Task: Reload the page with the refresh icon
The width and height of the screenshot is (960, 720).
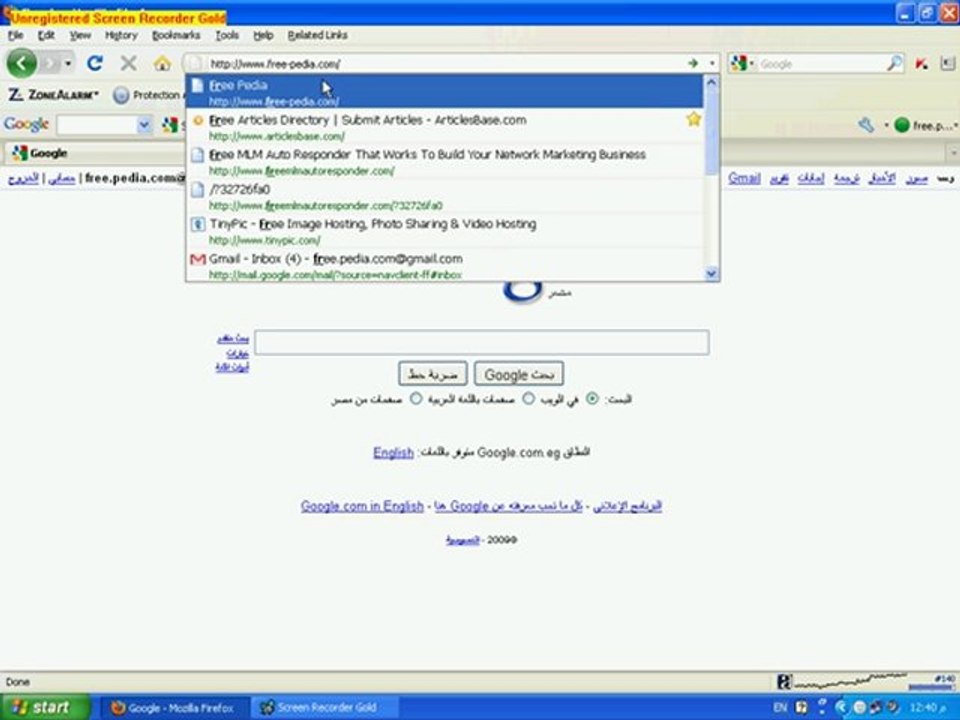Action: [94, 63]
